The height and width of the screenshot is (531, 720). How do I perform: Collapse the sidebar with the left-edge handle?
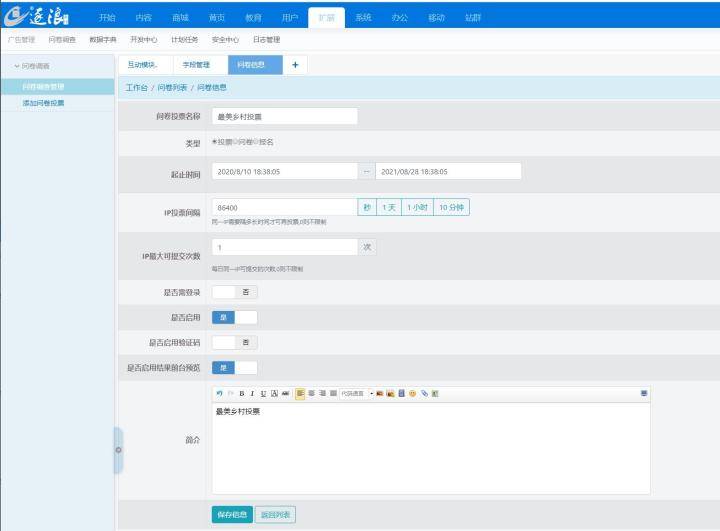click(118, 450)
